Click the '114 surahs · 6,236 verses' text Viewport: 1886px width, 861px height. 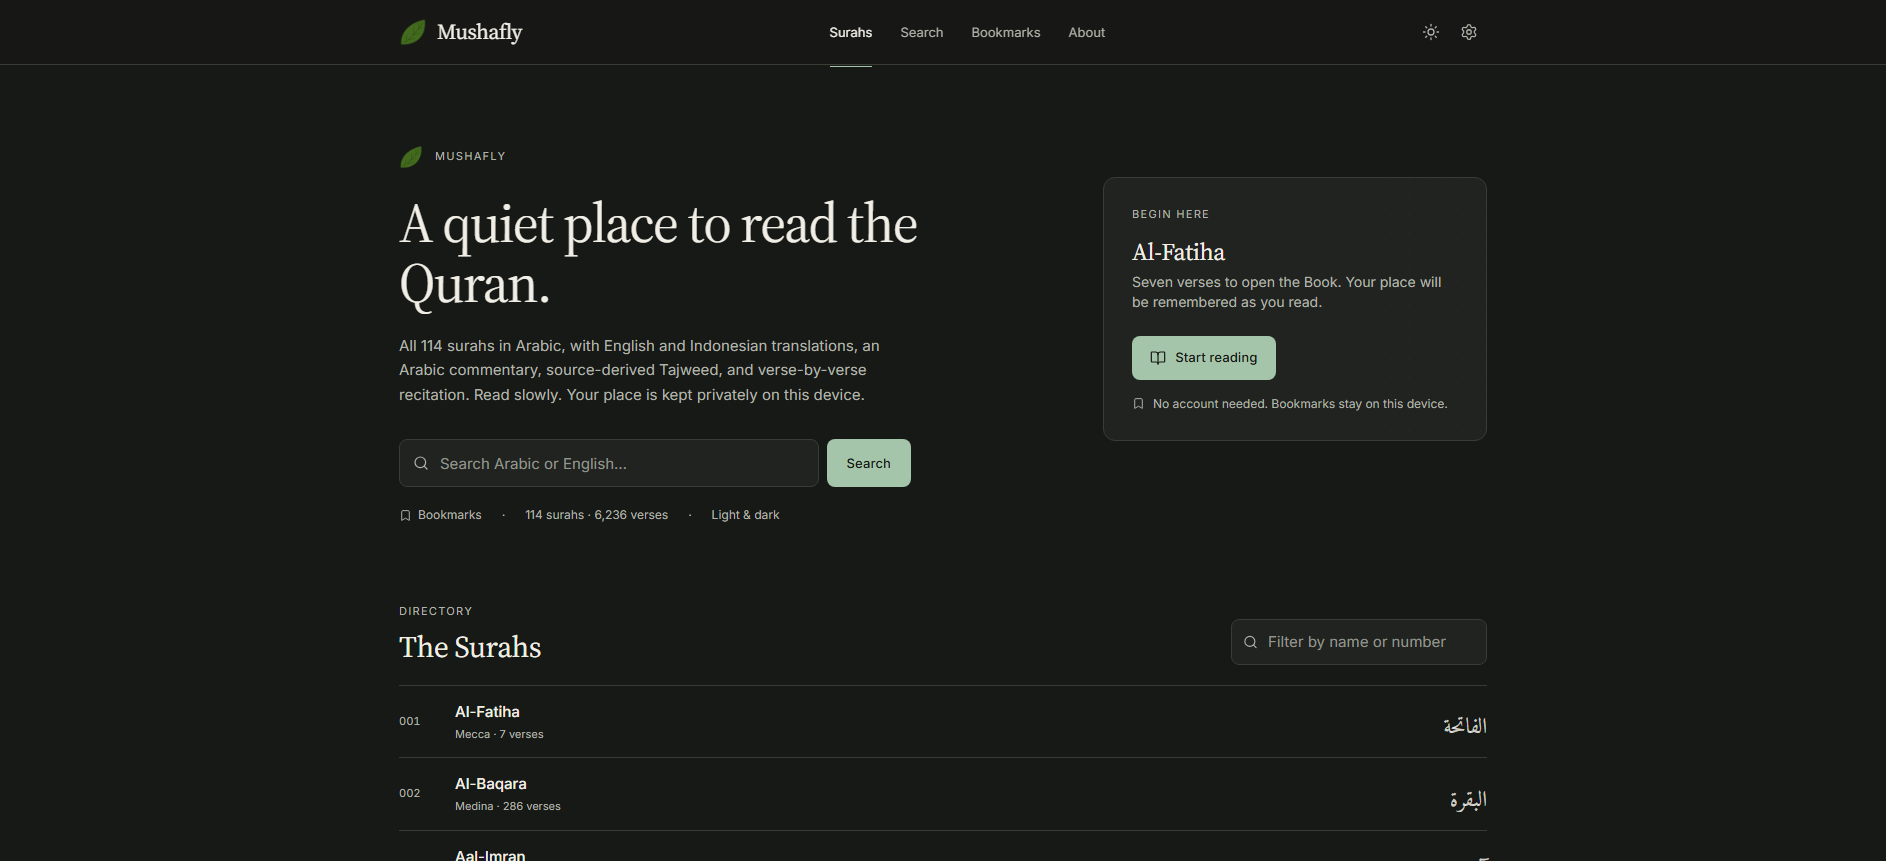click(597, 515)
